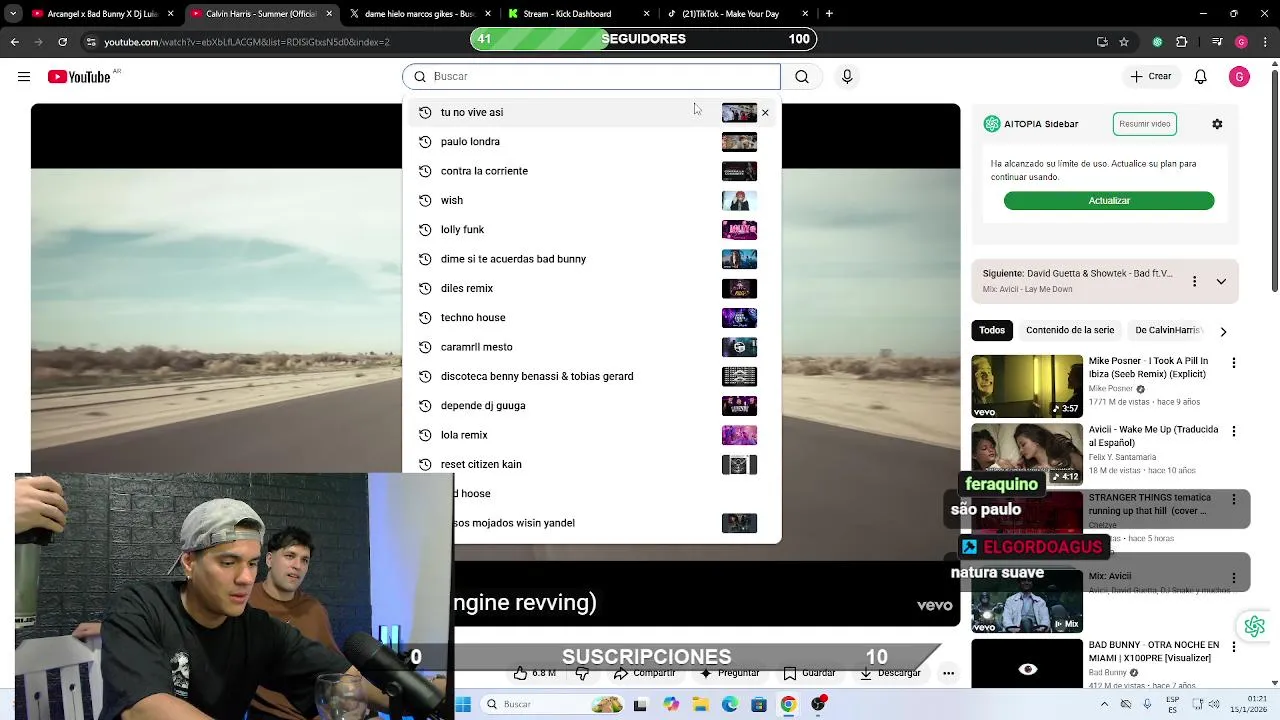This screenshot has width=1280, height=720.
Task: Open Microsoft Edge from taskbar
Action: click(730, 704)
